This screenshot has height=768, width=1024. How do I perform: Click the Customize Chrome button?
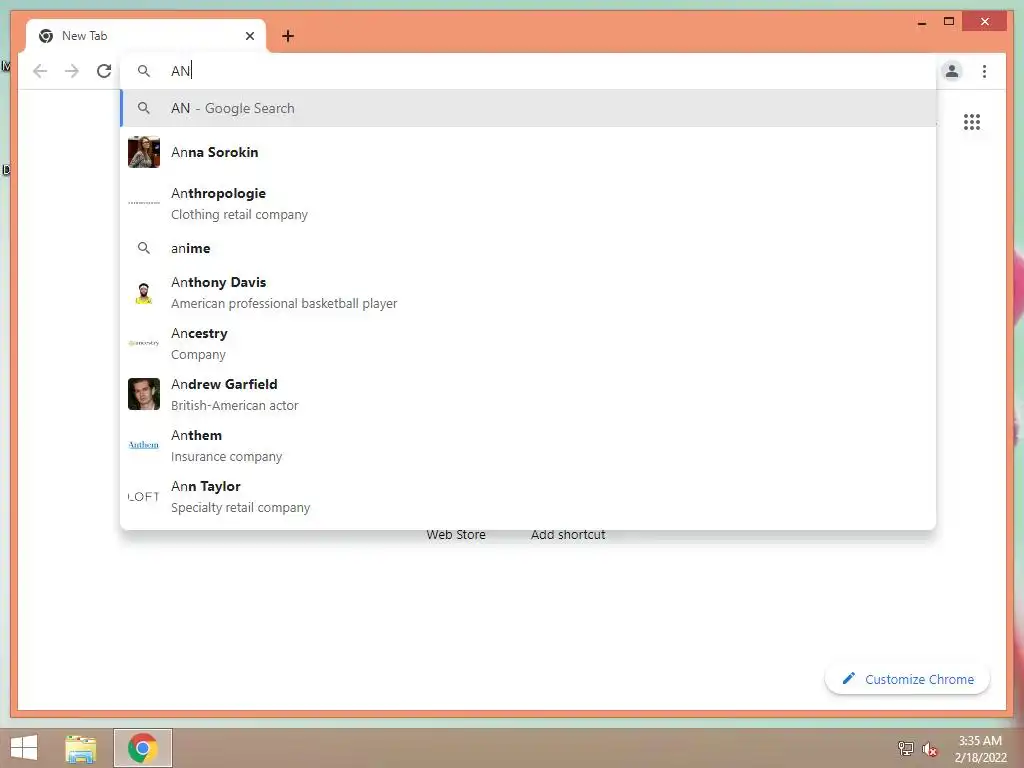click(x=908, y=679)
